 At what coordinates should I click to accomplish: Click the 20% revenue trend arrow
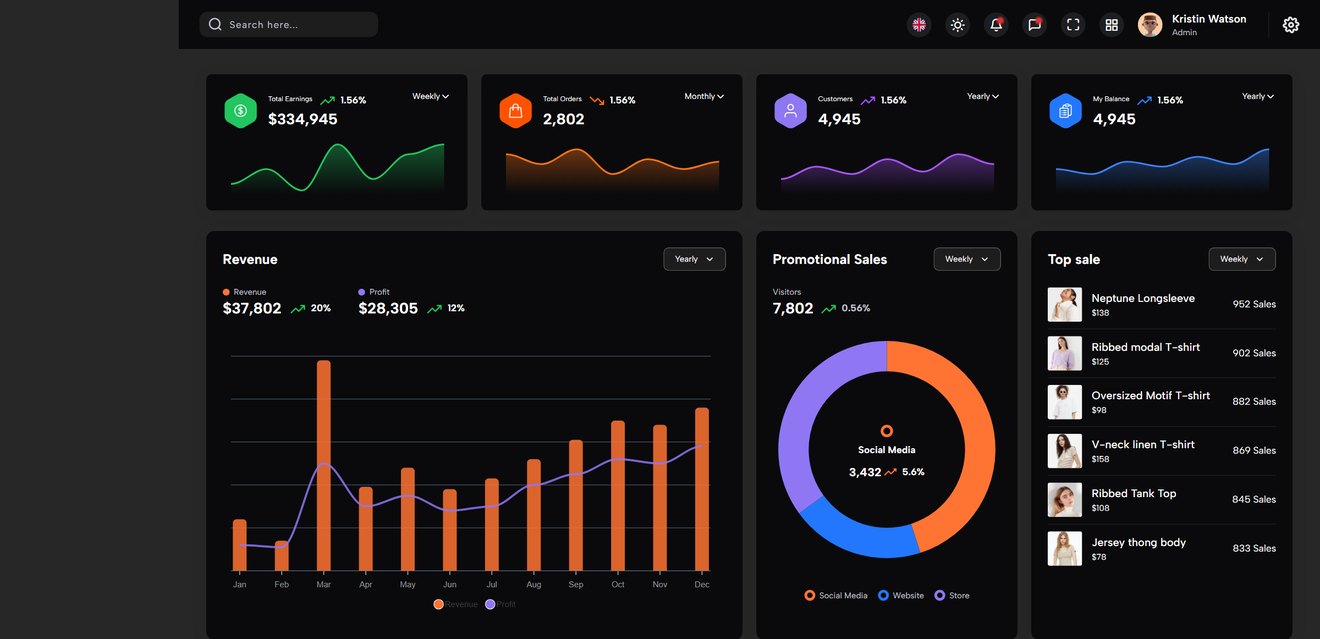[x=298, y=309]
